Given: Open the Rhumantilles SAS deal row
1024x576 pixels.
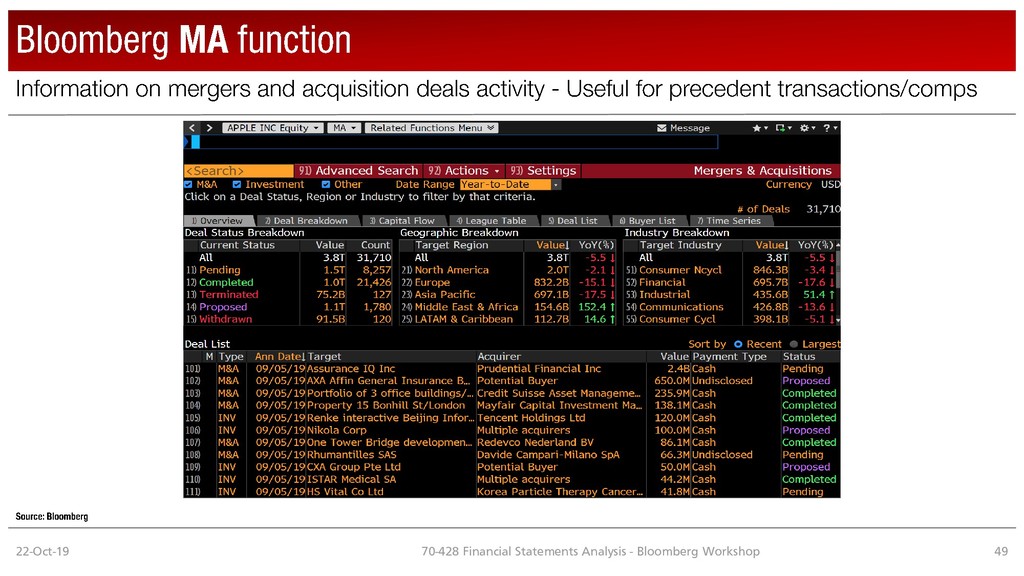Looking at the screenshot, I should [x=512, y=455].
